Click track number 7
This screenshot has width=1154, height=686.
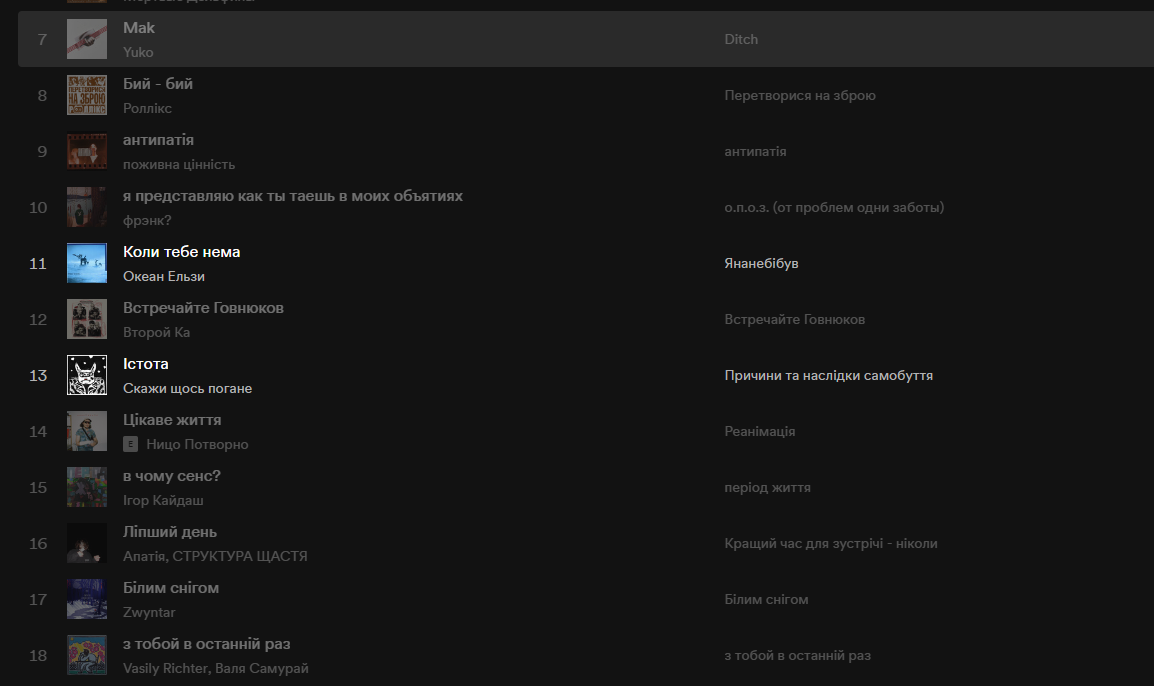(42, 39)
